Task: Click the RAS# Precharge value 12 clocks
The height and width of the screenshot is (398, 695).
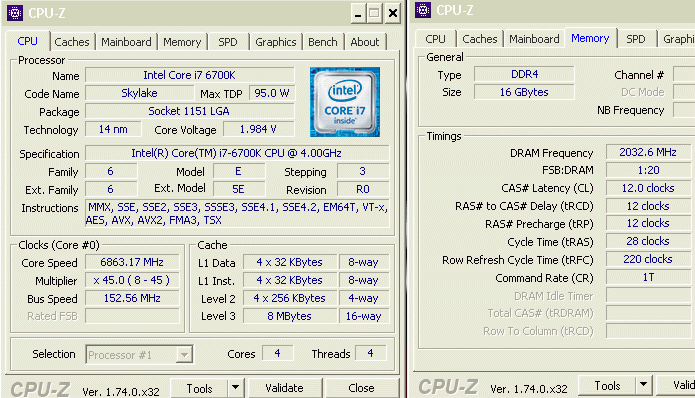Action: tap(648, 223)
